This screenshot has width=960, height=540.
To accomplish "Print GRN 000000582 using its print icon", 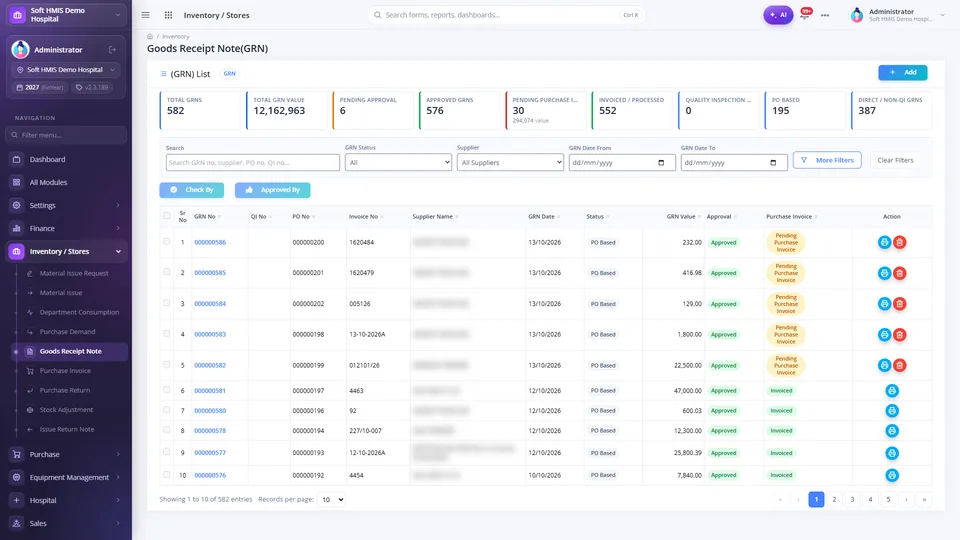I will [x=884, y=366].
